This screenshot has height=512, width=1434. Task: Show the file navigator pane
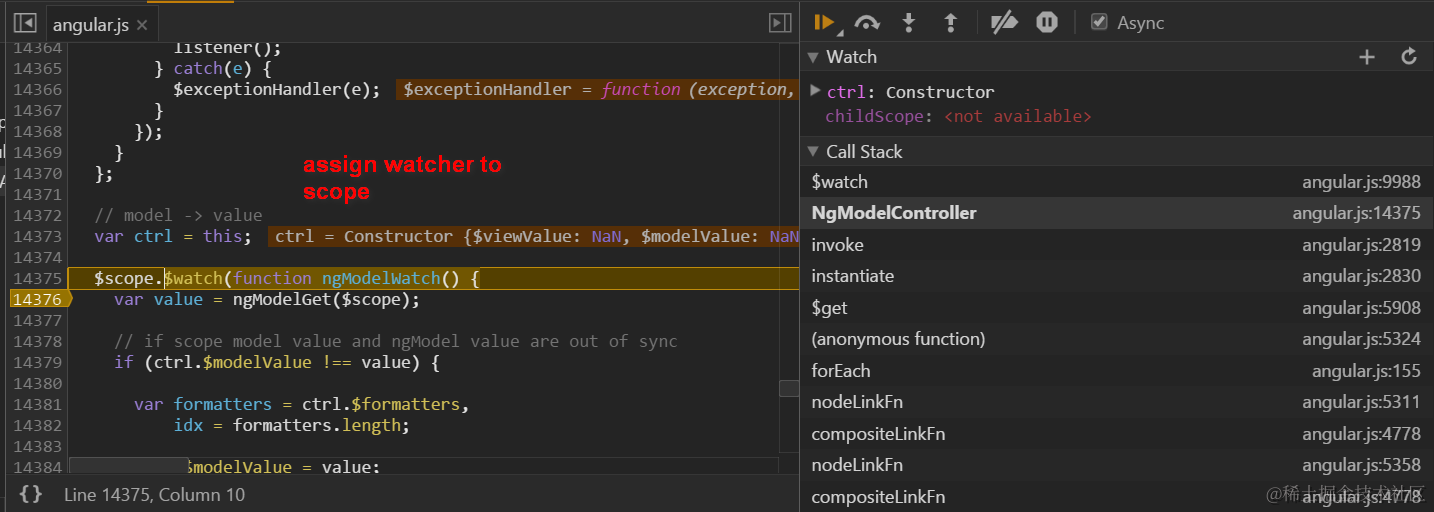tap(25, 23)
